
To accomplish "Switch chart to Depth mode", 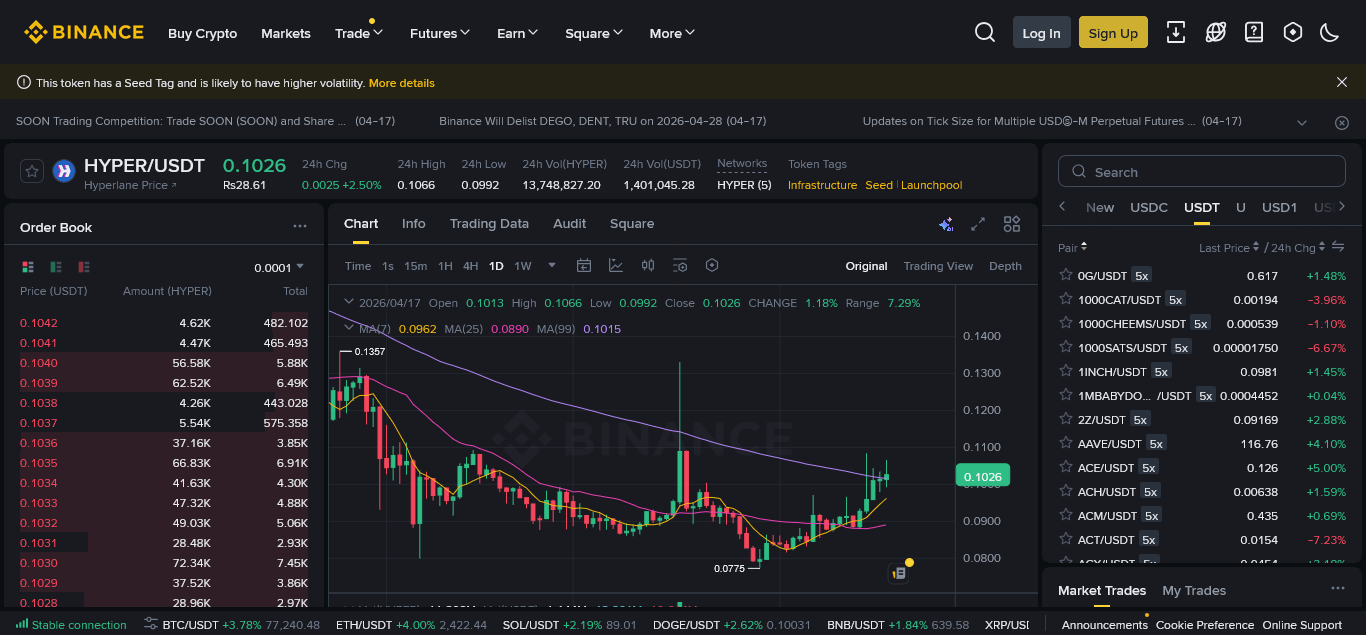I will (x=1005, y=266).
